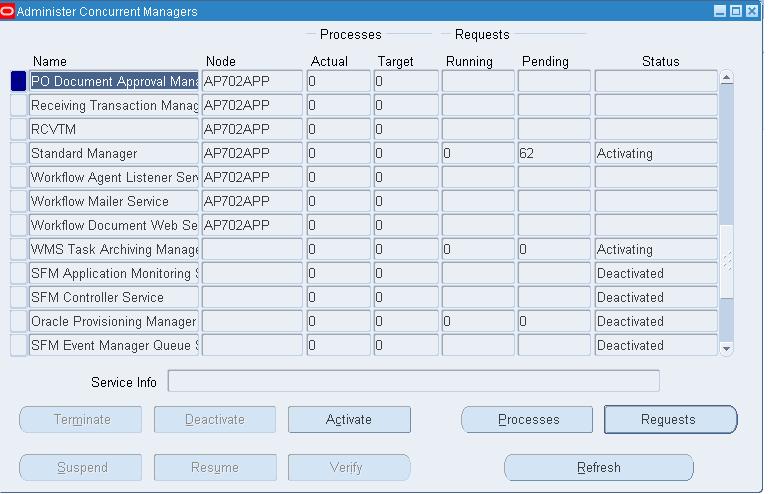The image size is (771, 494).
Task: Select the RCVTM row indicator box
Action: pos(18,130)
